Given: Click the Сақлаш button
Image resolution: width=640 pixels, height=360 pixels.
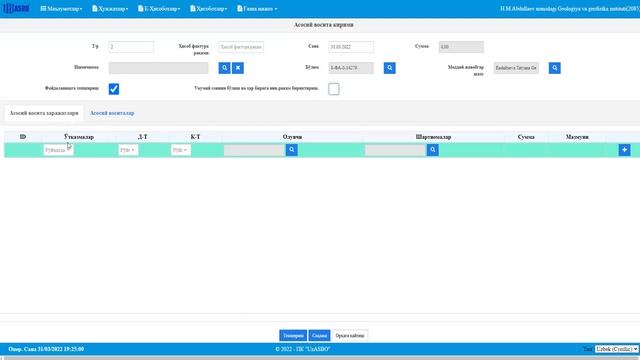Looking at the screenshot, I should (x=319, y=336).
